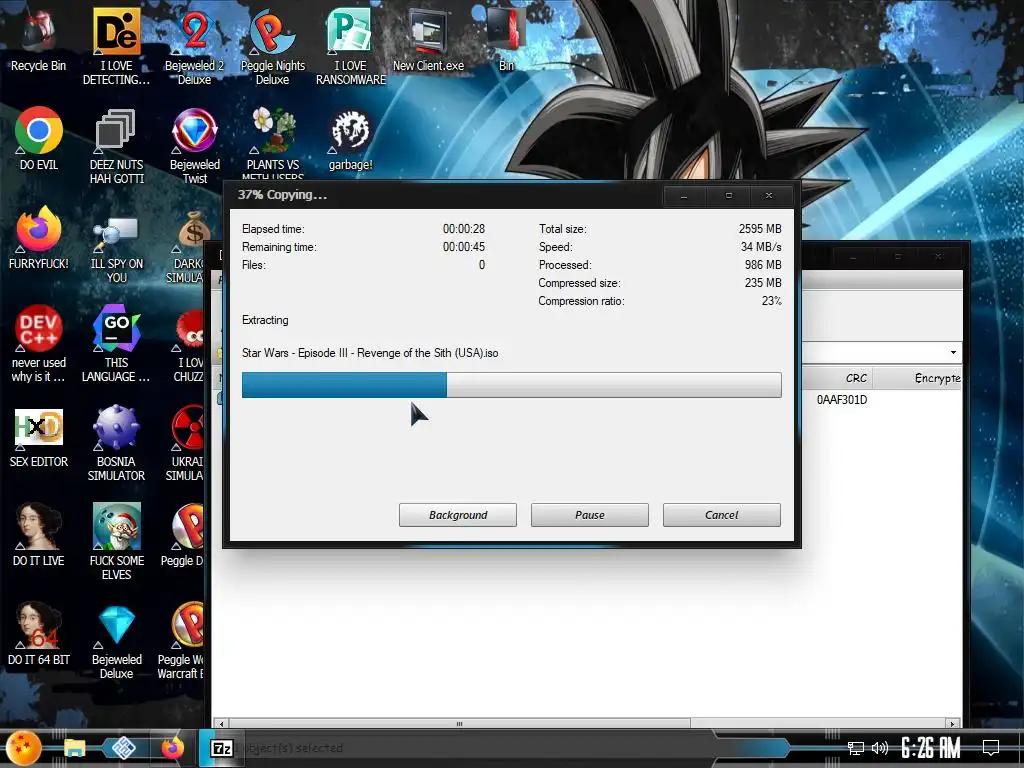Maximize the Copying dialog
Viewport: 1024px width, 768px height.
(x=729, y=195)
